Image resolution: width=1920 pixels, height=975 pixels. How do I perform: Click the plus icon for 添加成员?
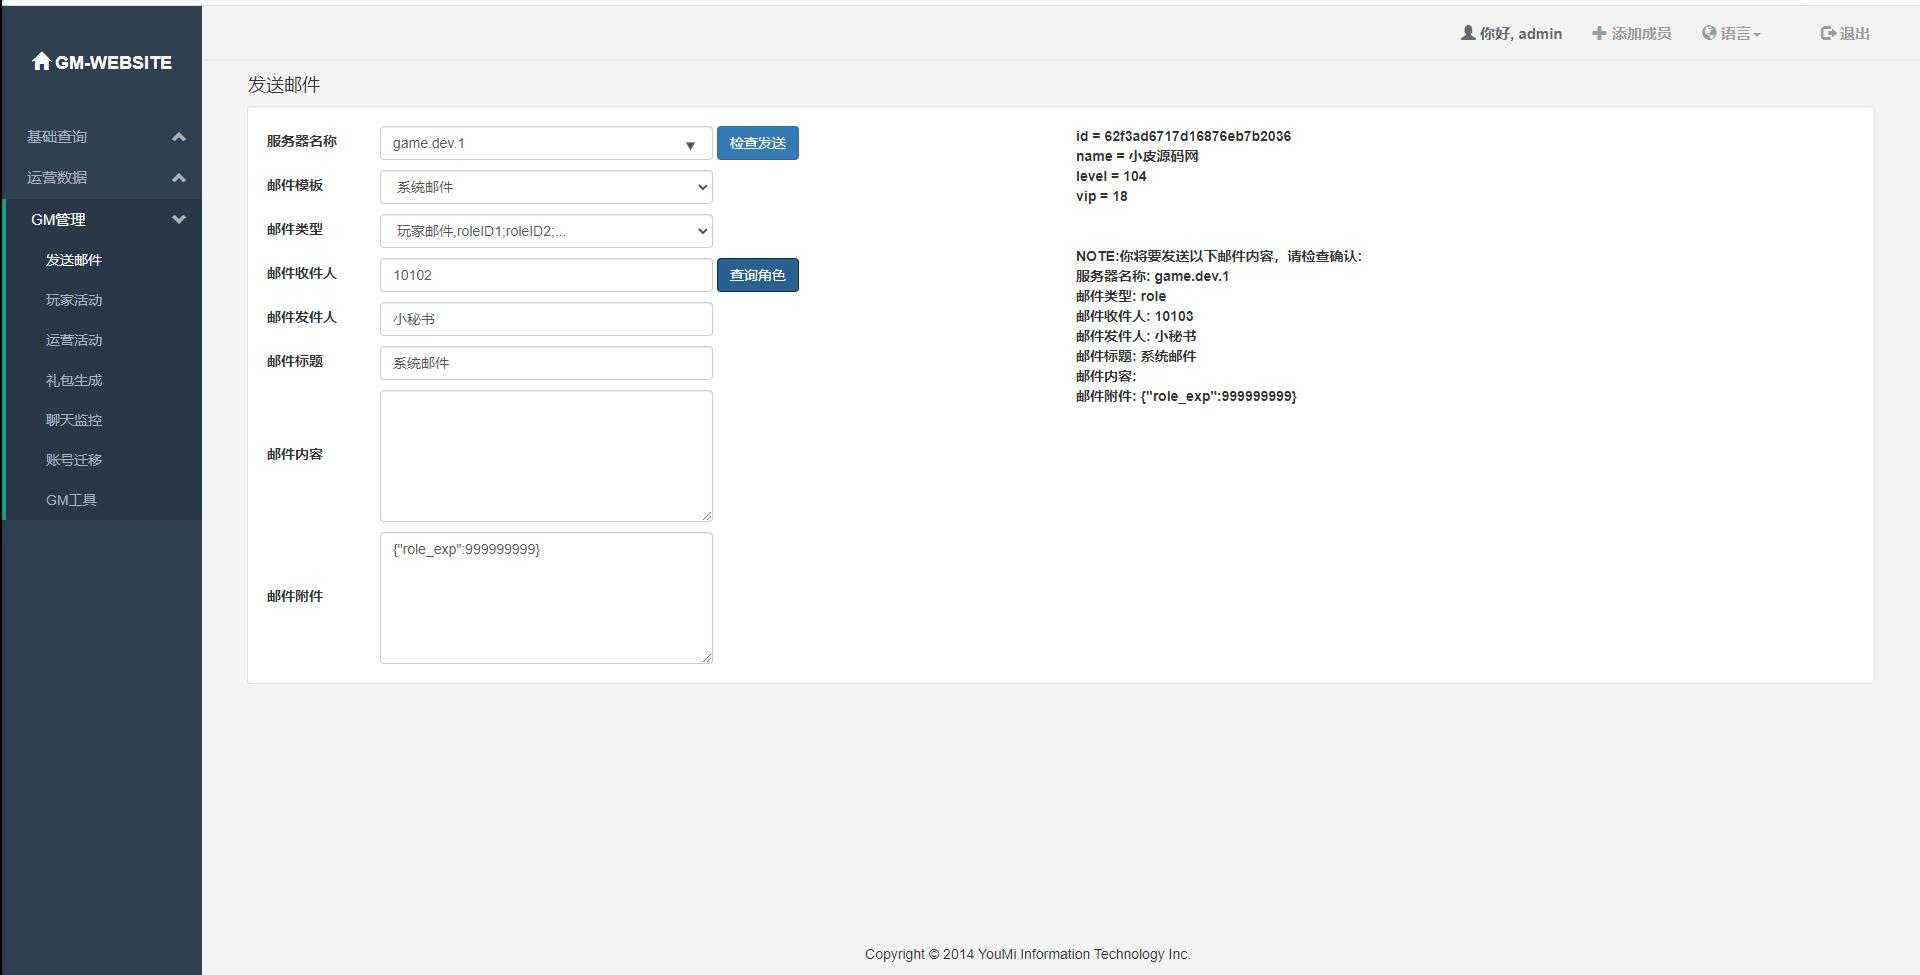1599,33
